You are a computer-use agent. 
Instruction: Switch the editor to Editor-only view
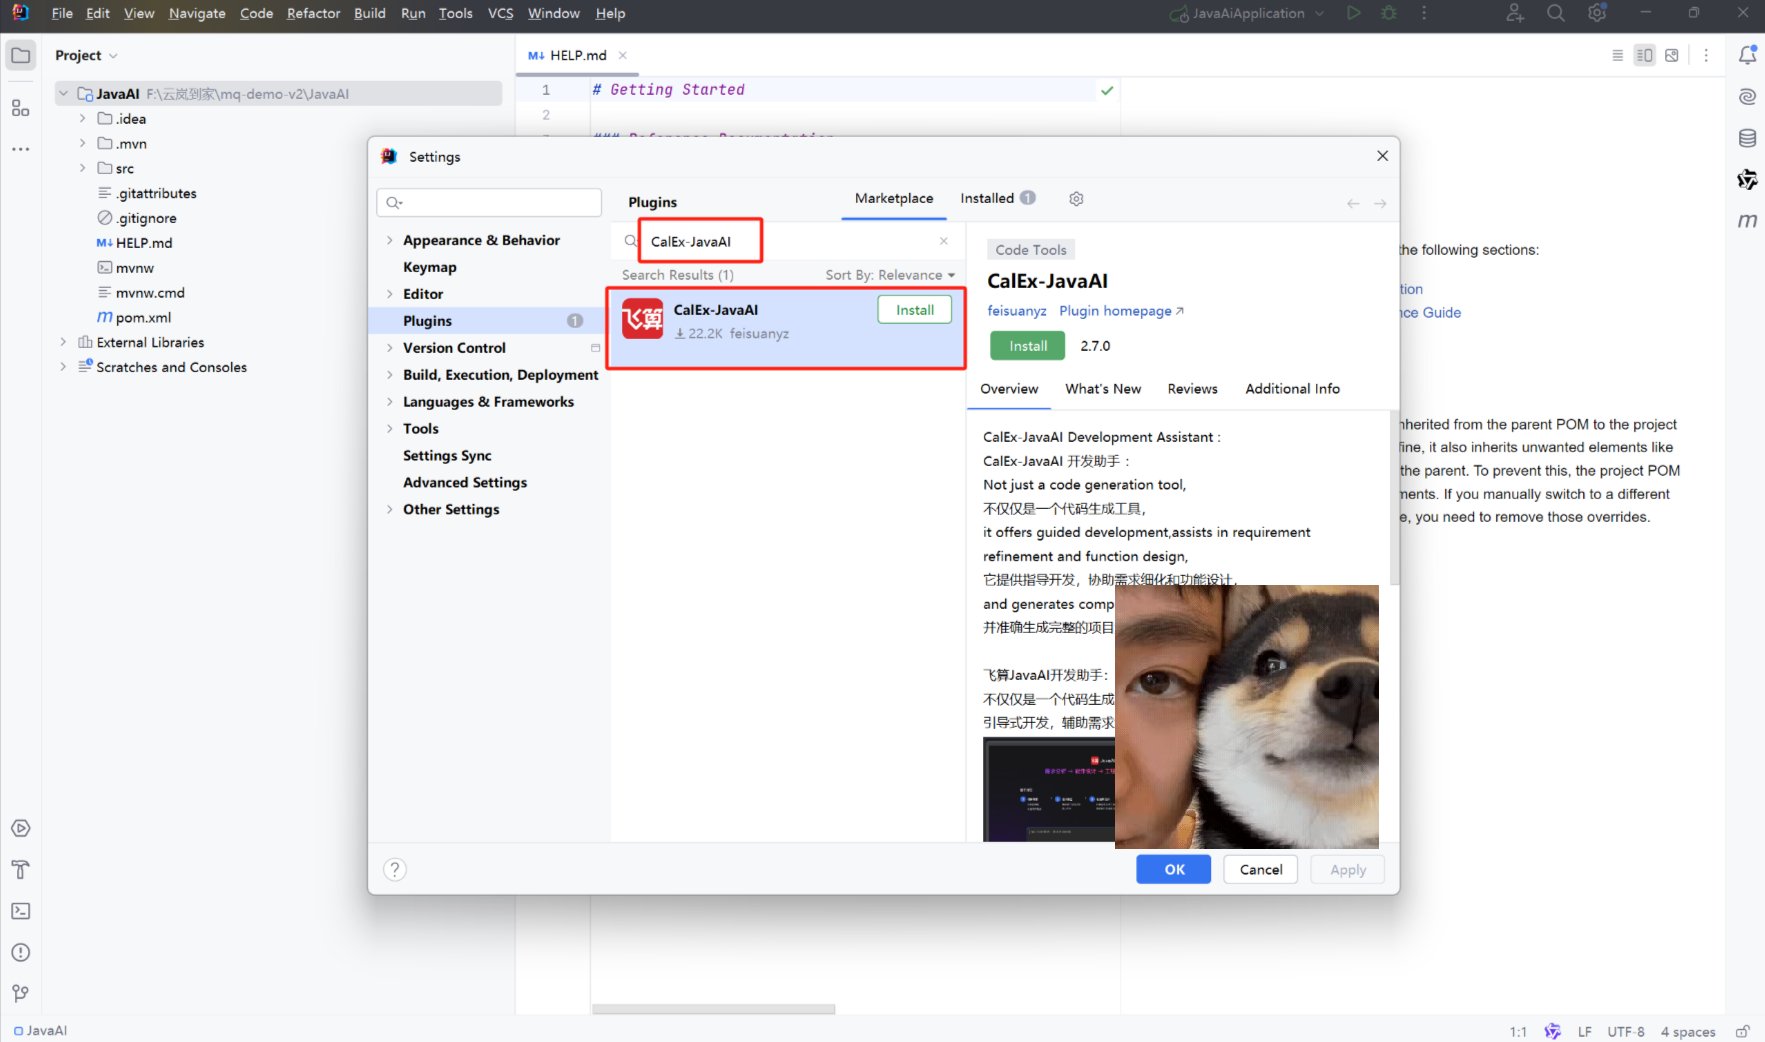click(x=1617, y=55)
